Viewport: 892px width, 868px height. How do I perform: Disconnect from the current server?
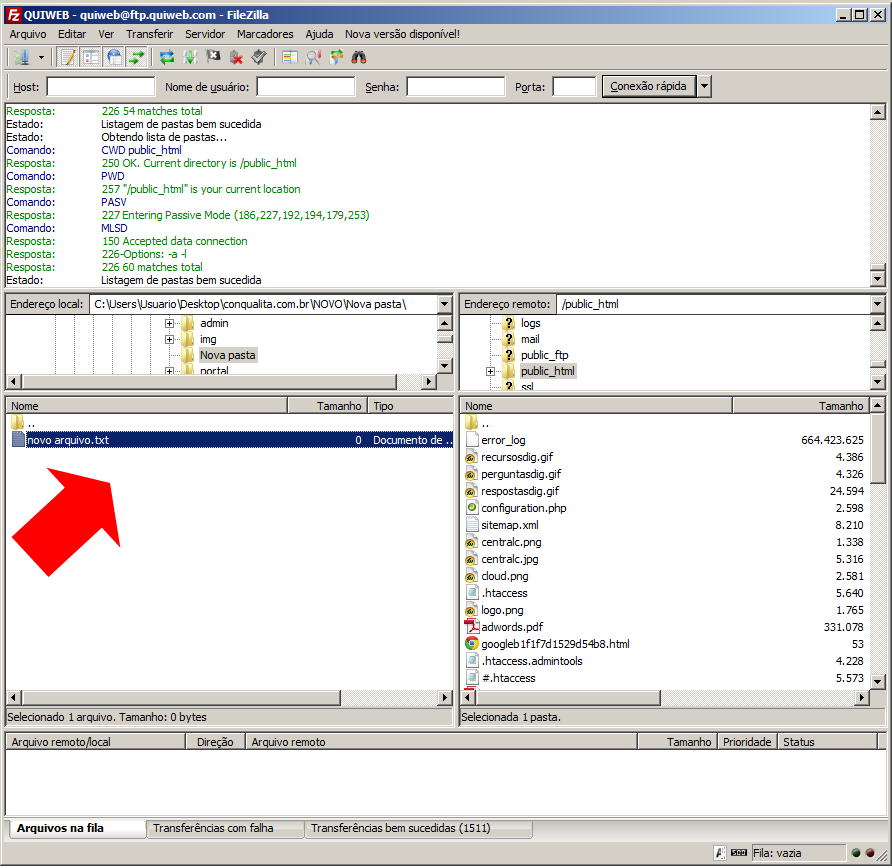pos(236,57)
